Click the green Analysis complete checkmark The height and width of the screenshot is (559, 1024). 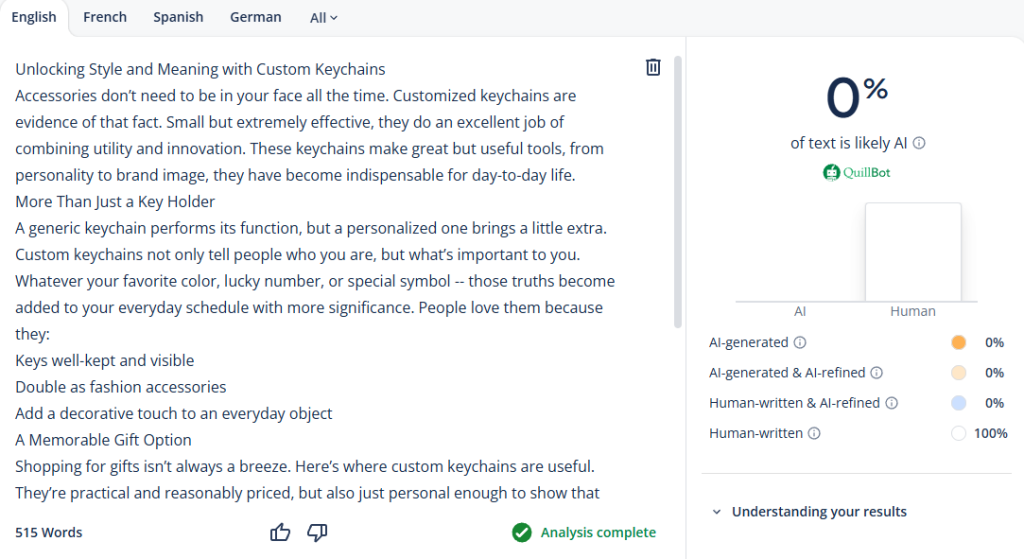(521, 532)
